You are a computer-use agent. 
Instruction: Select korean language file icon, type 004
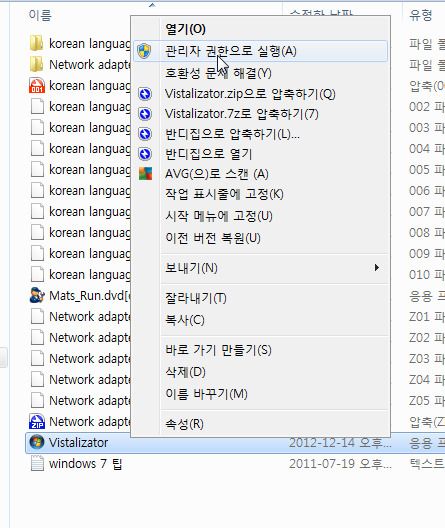(x=37, y=148)
